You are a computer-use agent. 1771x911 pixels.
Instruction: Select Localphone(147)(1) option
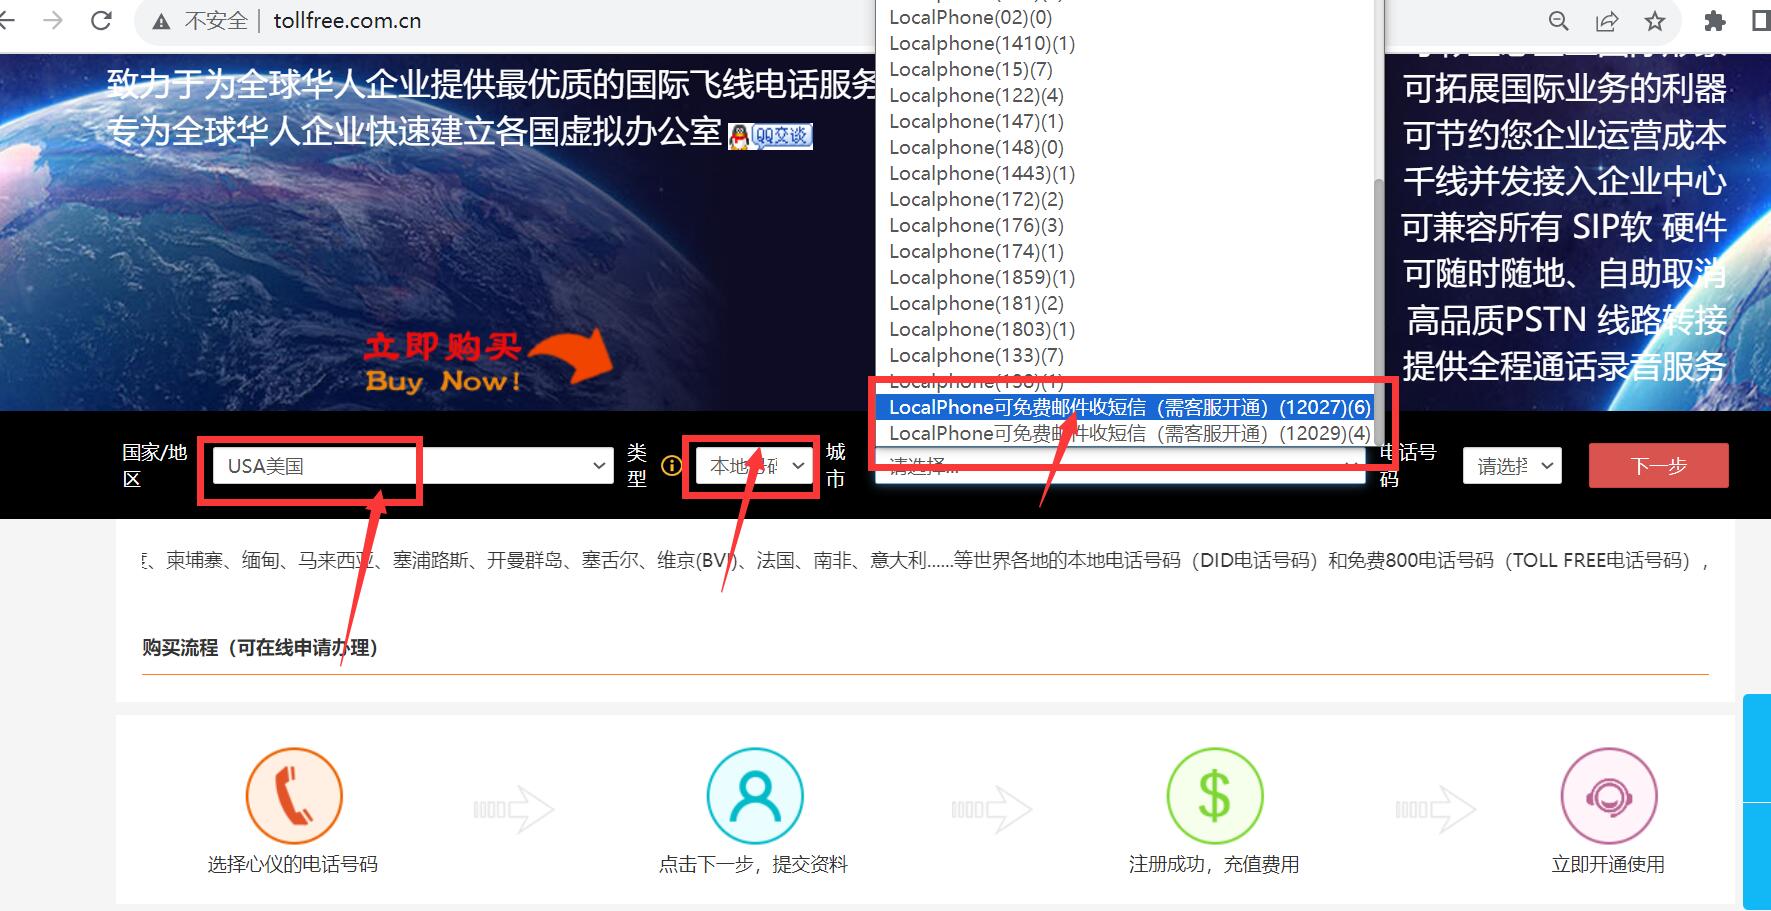coord(1124,121)
